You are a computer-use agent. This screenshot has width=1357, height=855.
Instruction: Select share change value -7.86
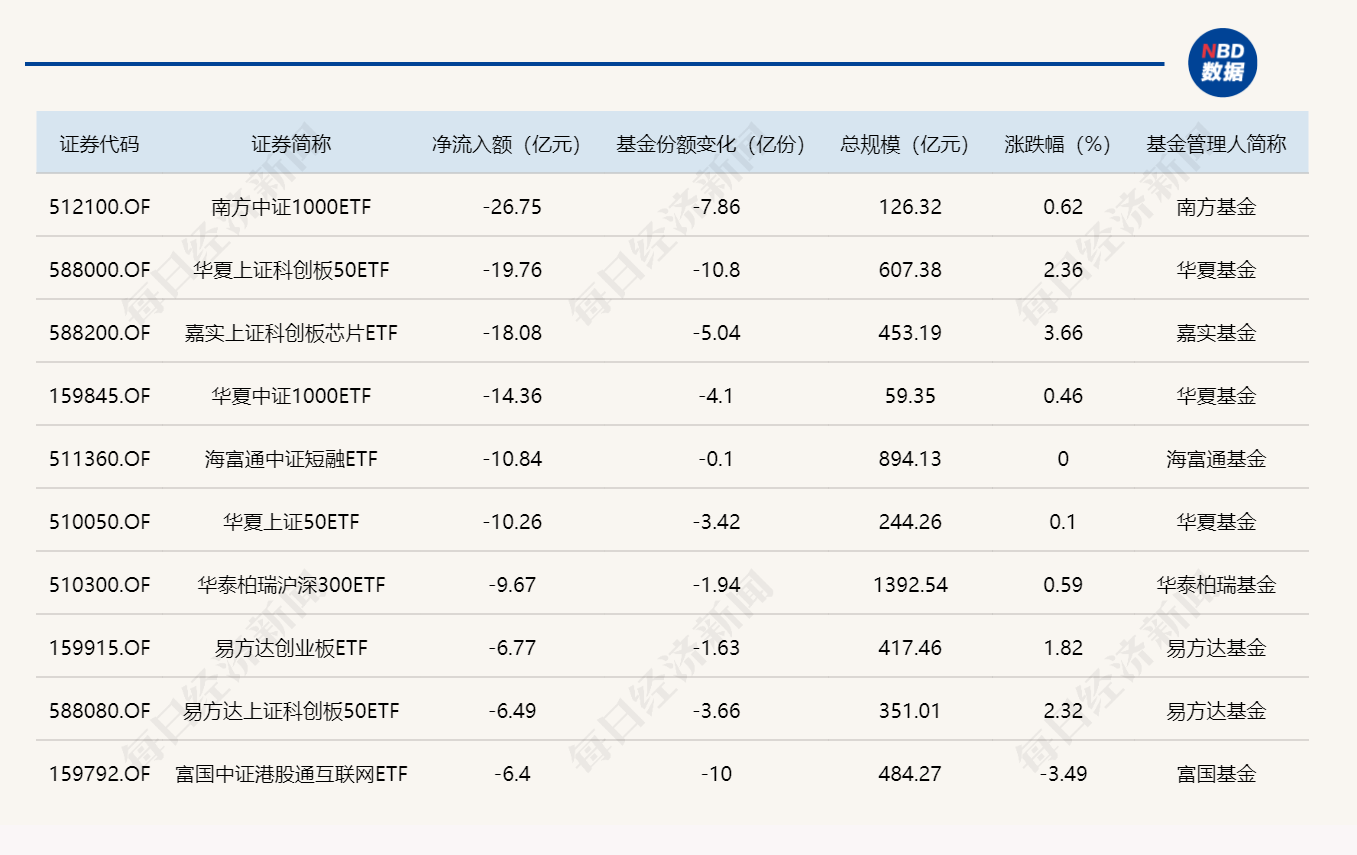pos(717,207)
